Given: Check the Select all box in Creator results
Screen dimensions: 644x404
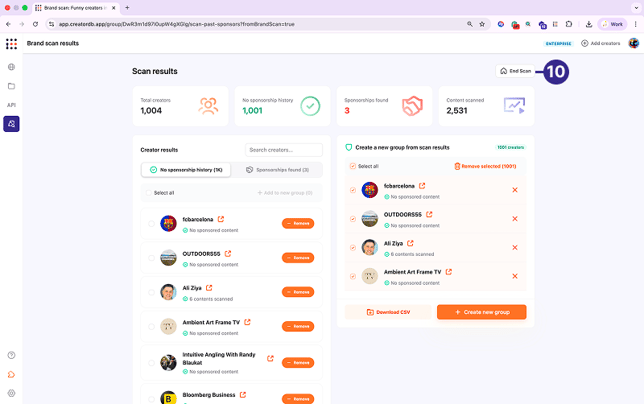Looking at the screenshot, I should tap(148, 192).
